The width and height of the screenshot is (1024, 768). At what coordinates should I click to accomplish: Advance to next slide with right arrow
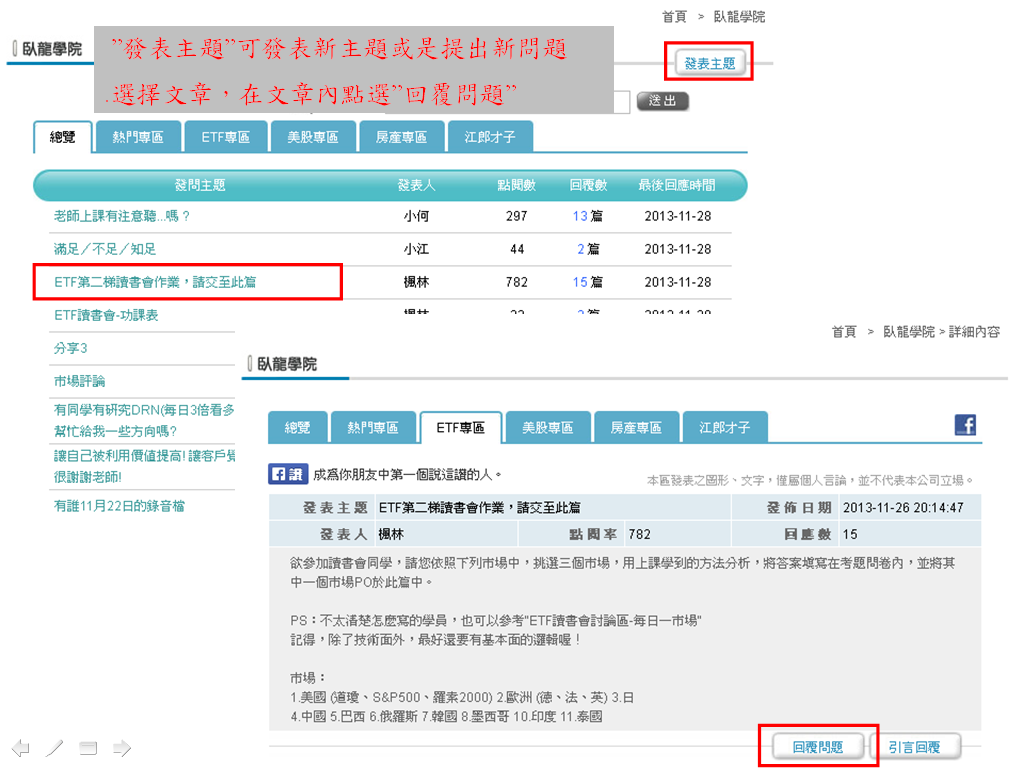click(121, 747)
